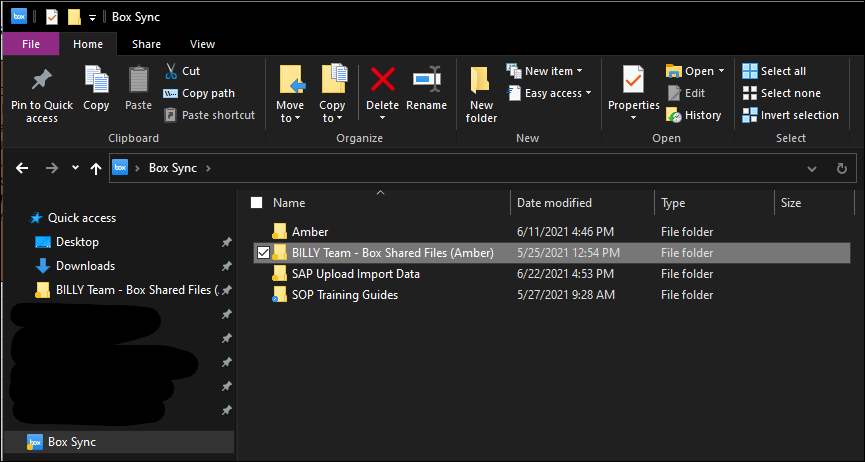Switch to the View ribbon tab
865x462 pixels.
(202, 44)
